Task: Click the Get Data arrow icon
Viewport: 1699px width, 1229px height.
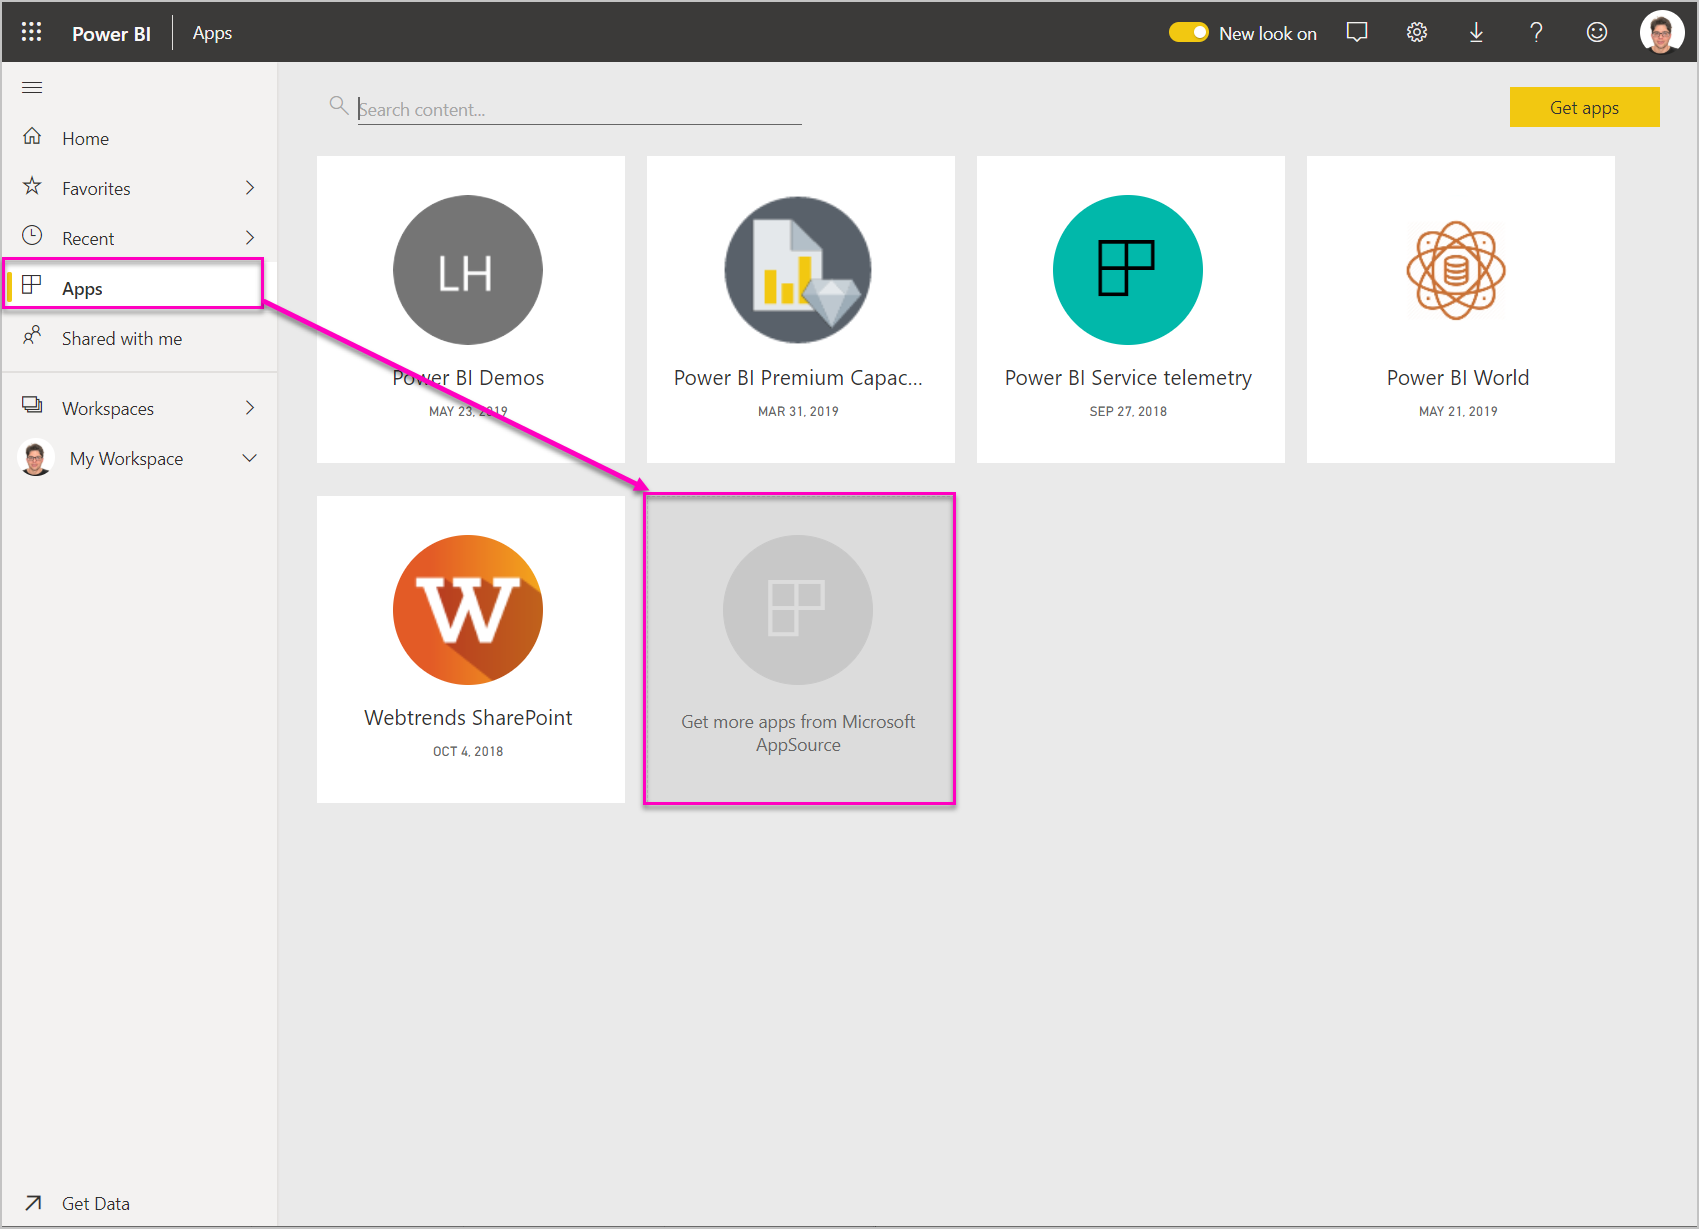Action: pyautogui.click(x=33, y=1202)
